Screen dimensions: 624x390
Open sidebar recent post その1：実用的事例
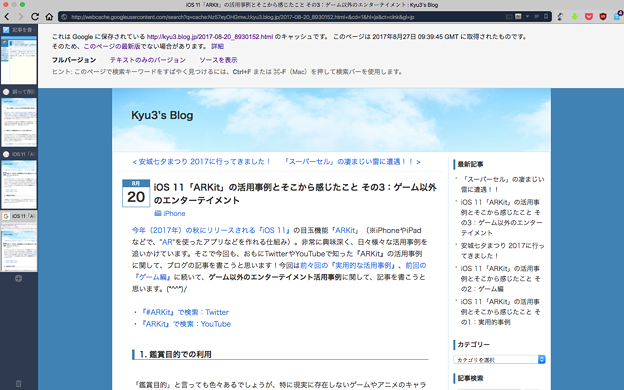[501, 312]
